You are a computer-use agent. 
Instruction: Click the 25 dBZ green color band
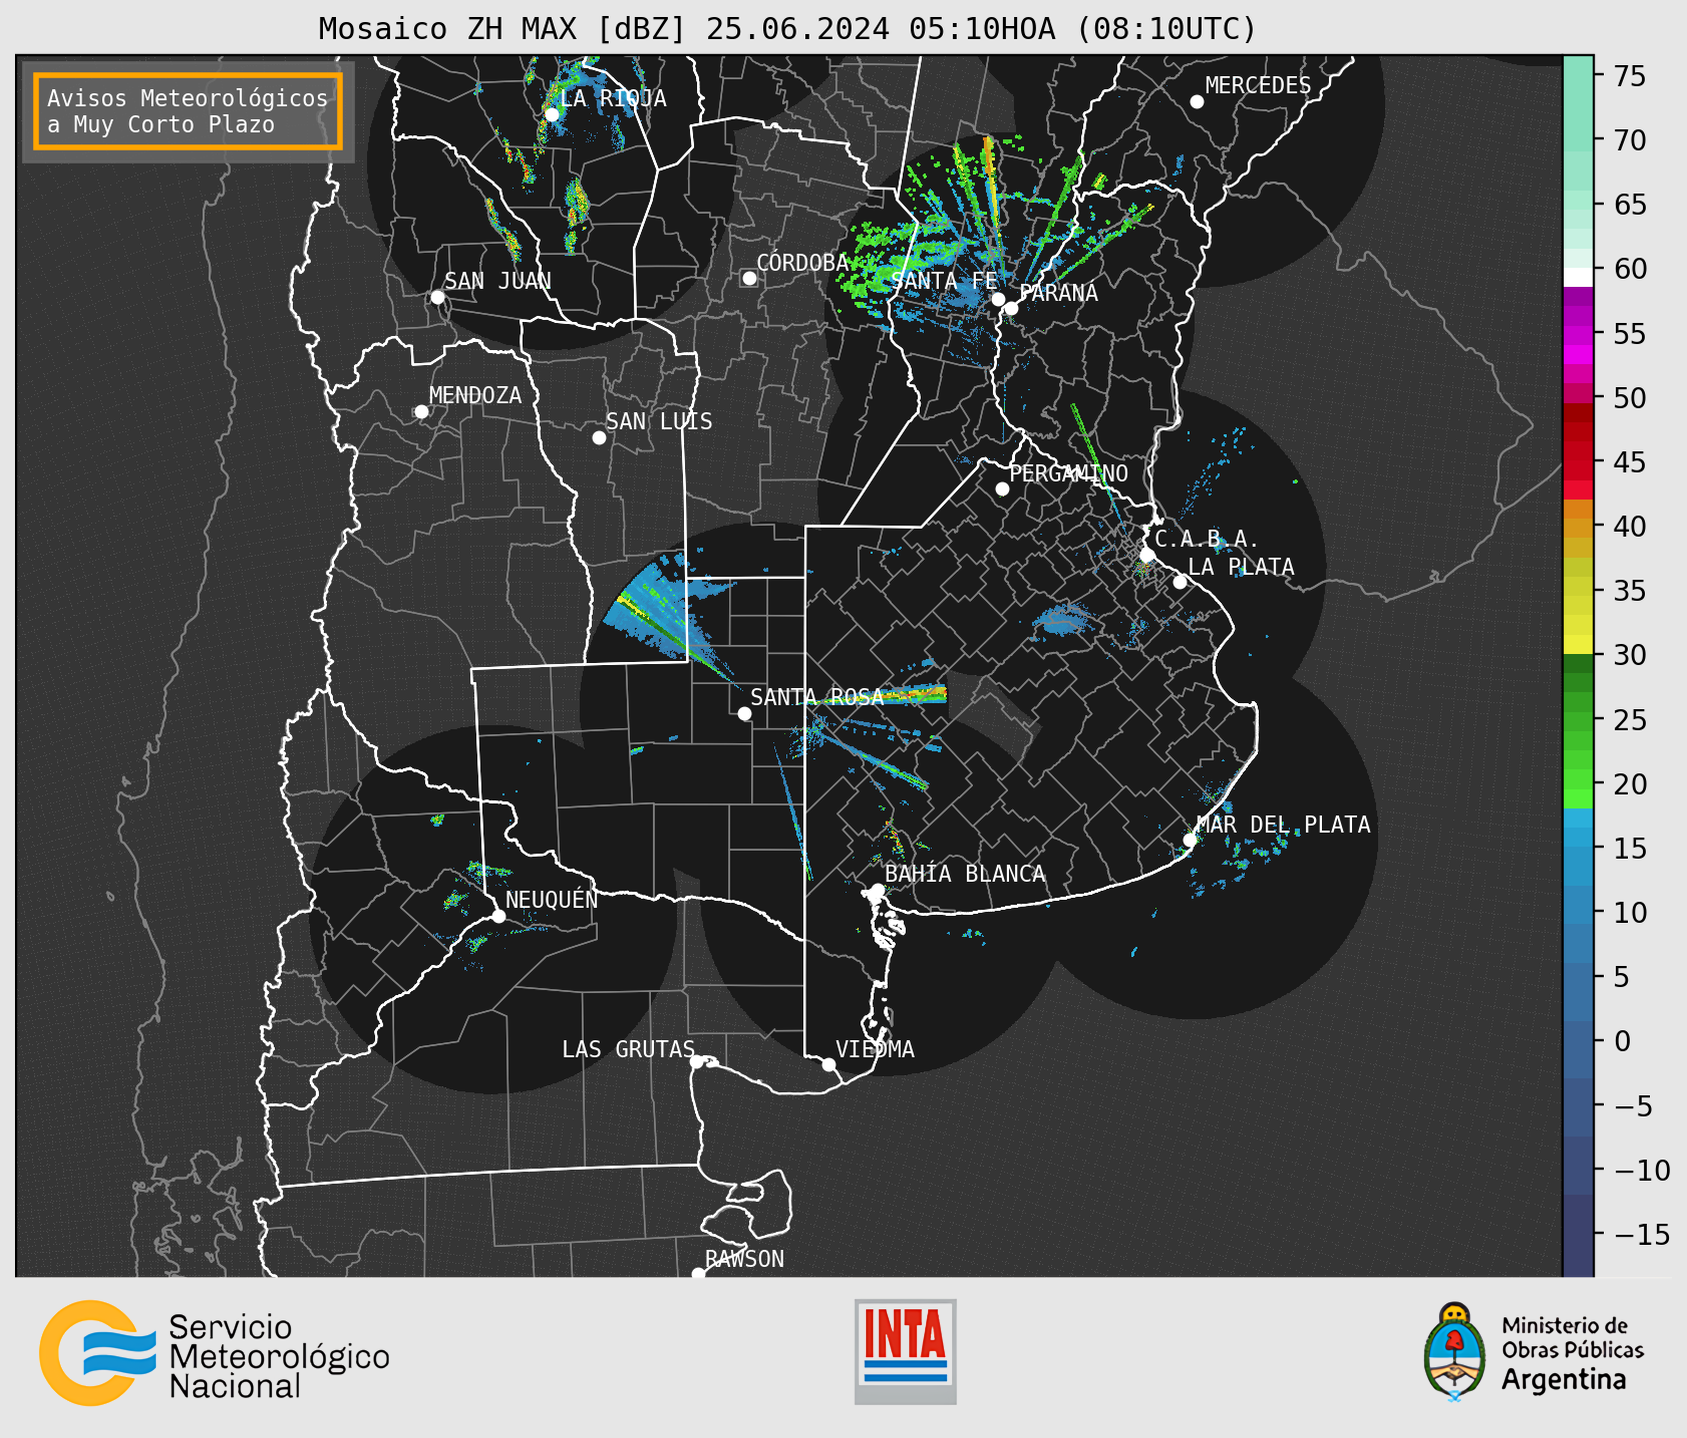1578,720
